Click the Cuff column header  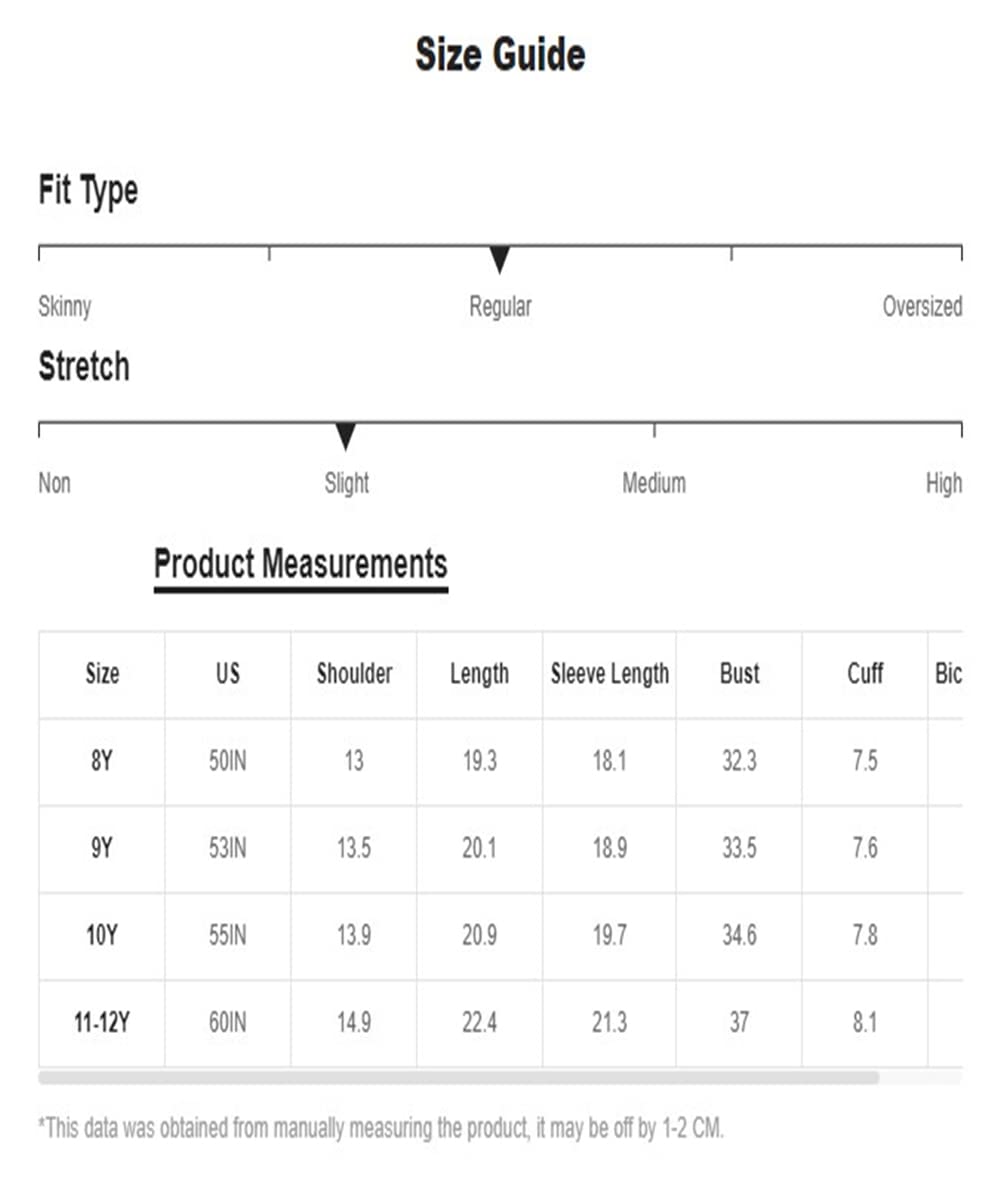(x=865, y=674)
